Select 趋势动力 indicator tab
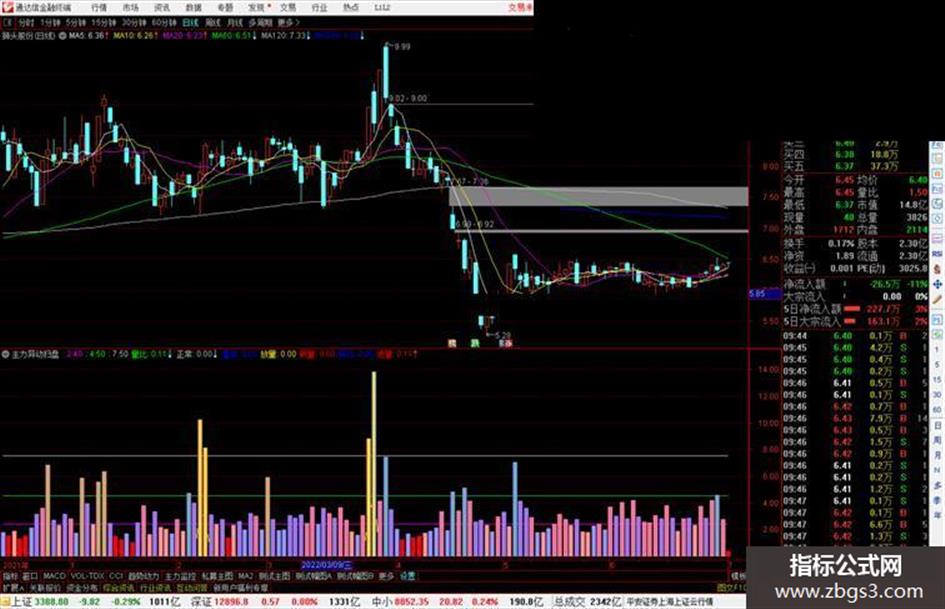945x609 pixels. tap(143, 576)
